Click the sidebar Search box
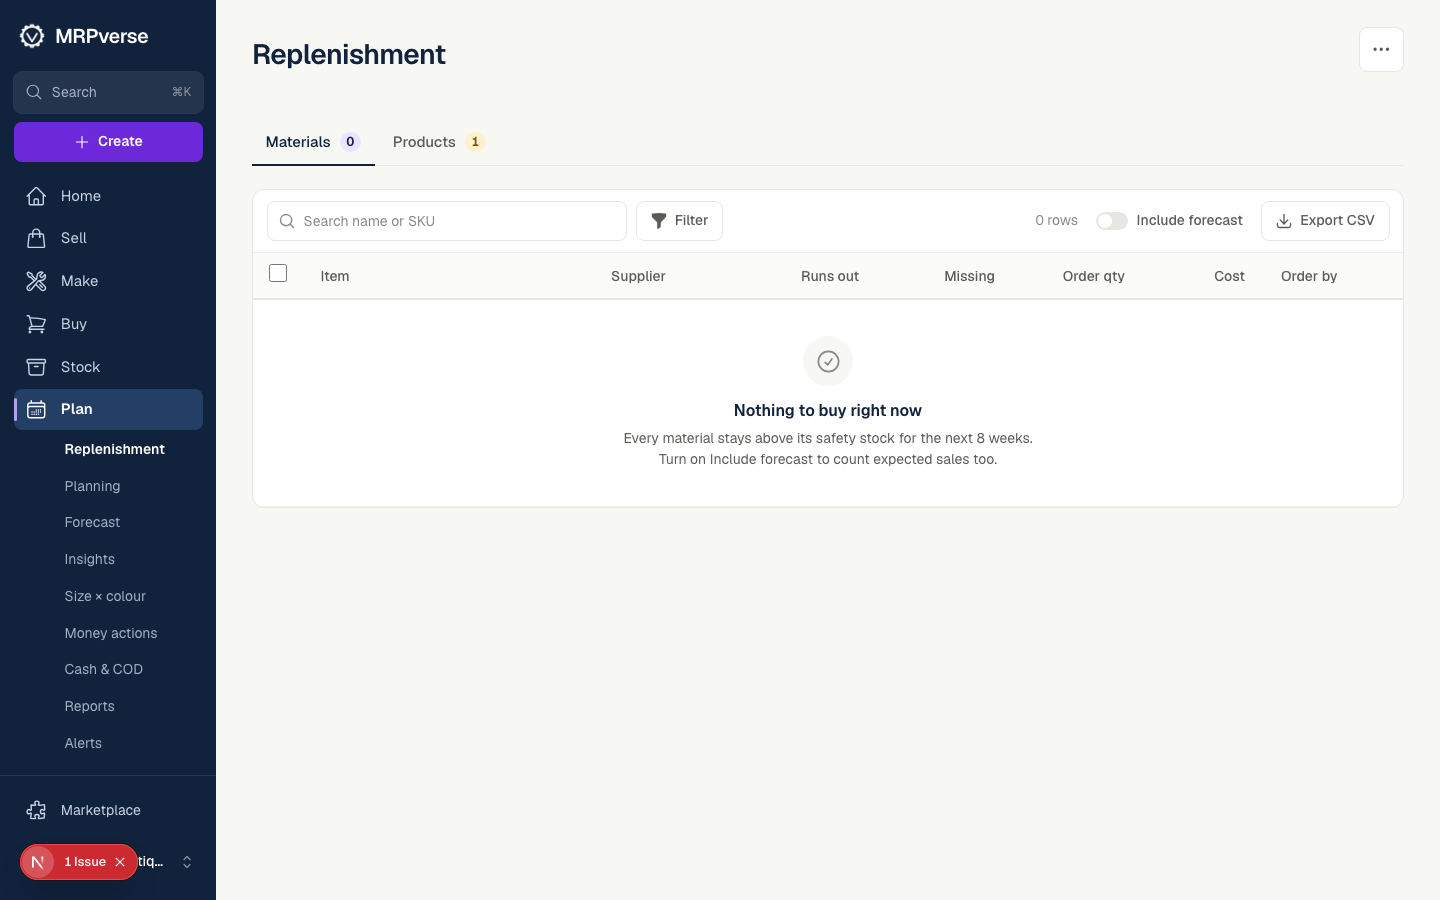 point(108,92)
